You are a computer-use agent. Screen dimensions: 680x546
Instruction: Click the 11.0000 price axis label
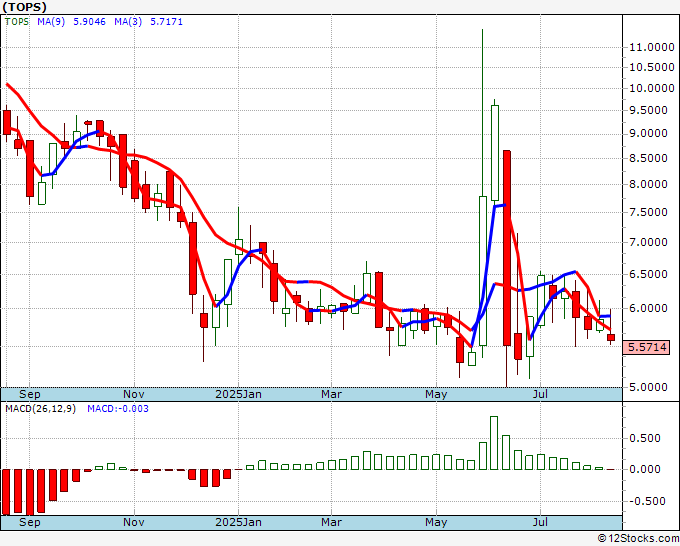(650, 47)
